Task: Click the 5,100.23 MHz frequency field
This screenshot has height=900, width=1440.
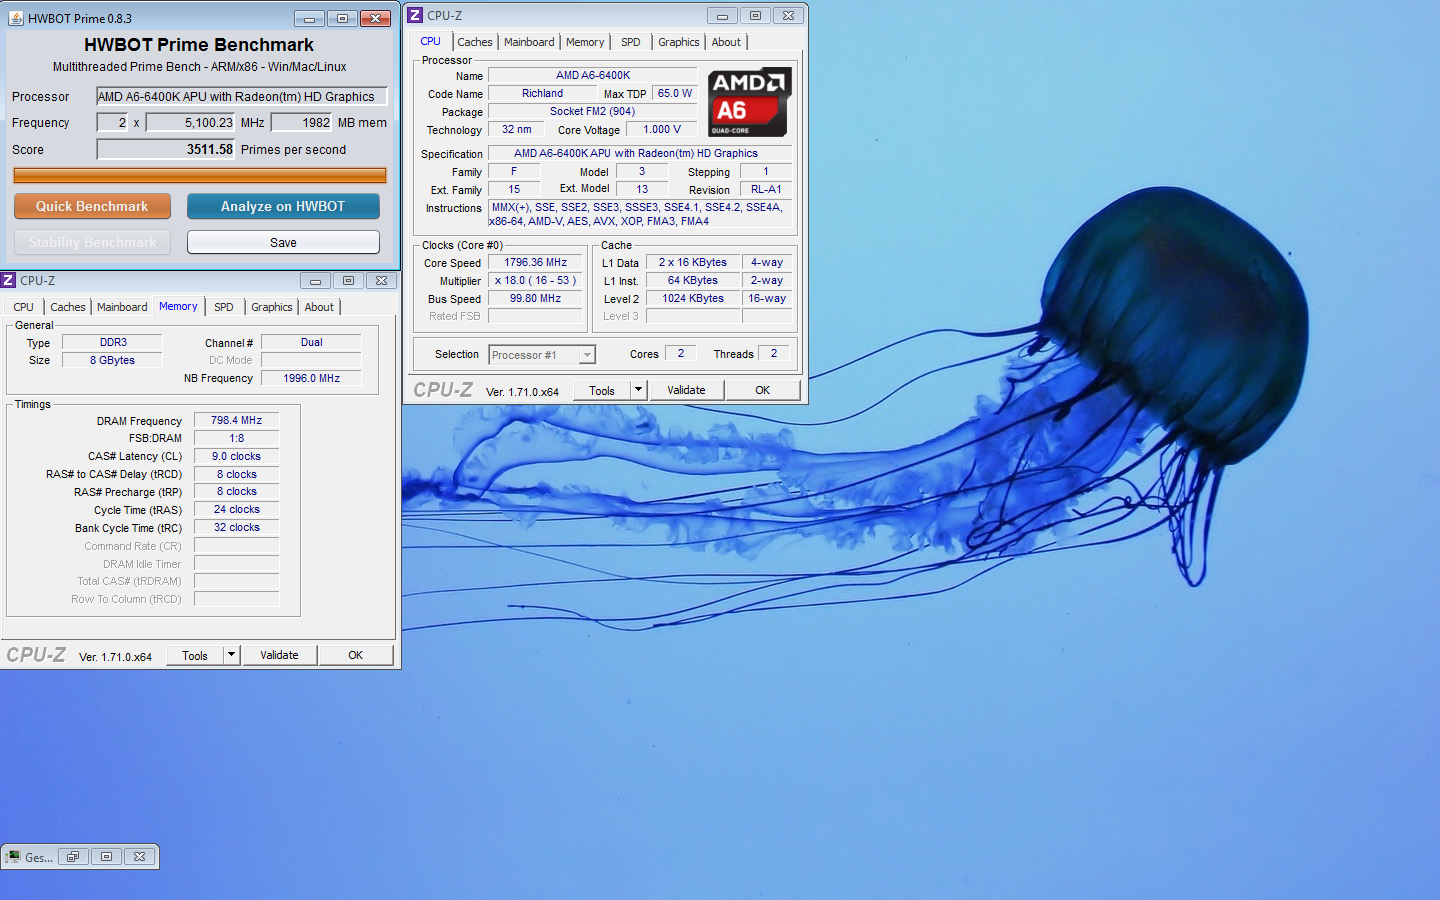Action: [x=191, y=122]
